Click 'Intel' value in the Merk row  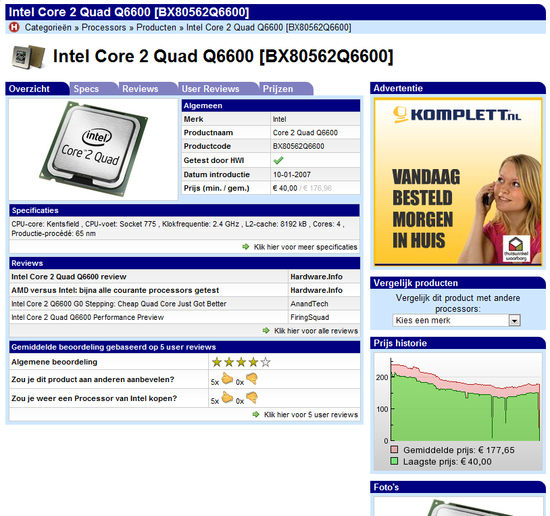click(x=280, y=119)
